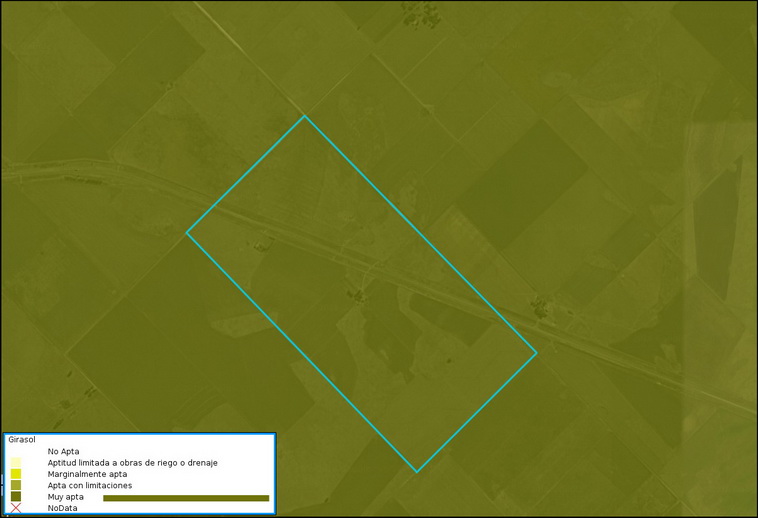This screenshot has height=518, width=758.
Task: Pick the Marginalmente apta yellow swatch
Action: click(16, 474)
